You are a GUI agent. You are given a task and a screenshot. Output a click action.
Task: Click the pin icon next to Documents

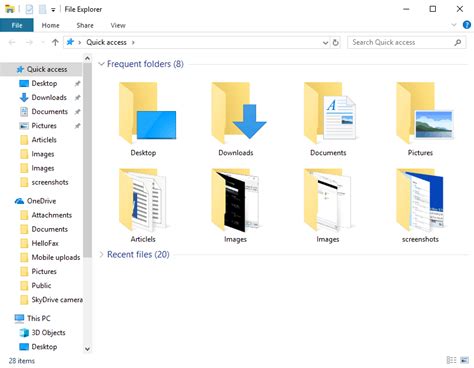[77, 112]
